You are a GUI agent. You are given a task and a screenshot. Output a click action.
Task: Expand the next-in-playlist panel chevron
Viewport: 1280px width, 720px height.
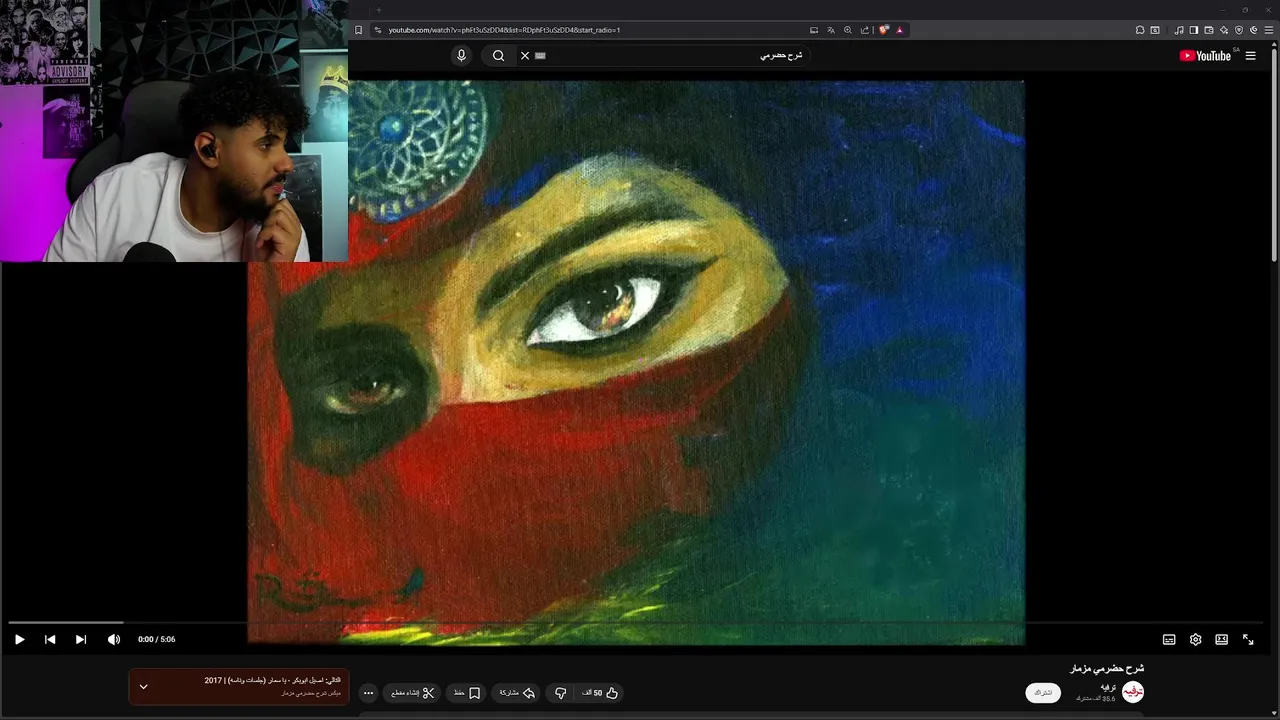point(143,687)
